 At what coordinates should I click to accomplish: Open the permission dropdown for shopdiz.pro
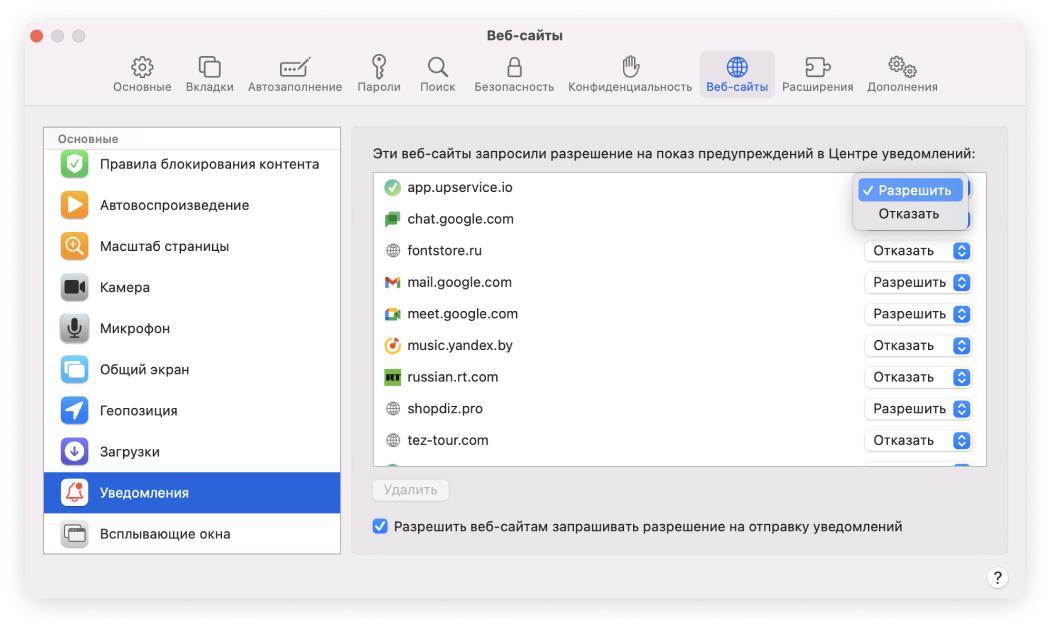918,408
